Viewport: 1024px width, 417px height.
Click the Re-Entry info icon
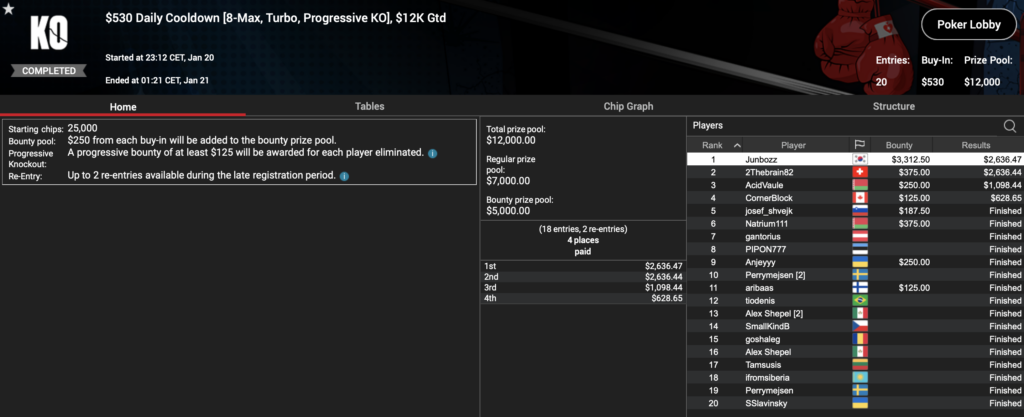point(344,176)
